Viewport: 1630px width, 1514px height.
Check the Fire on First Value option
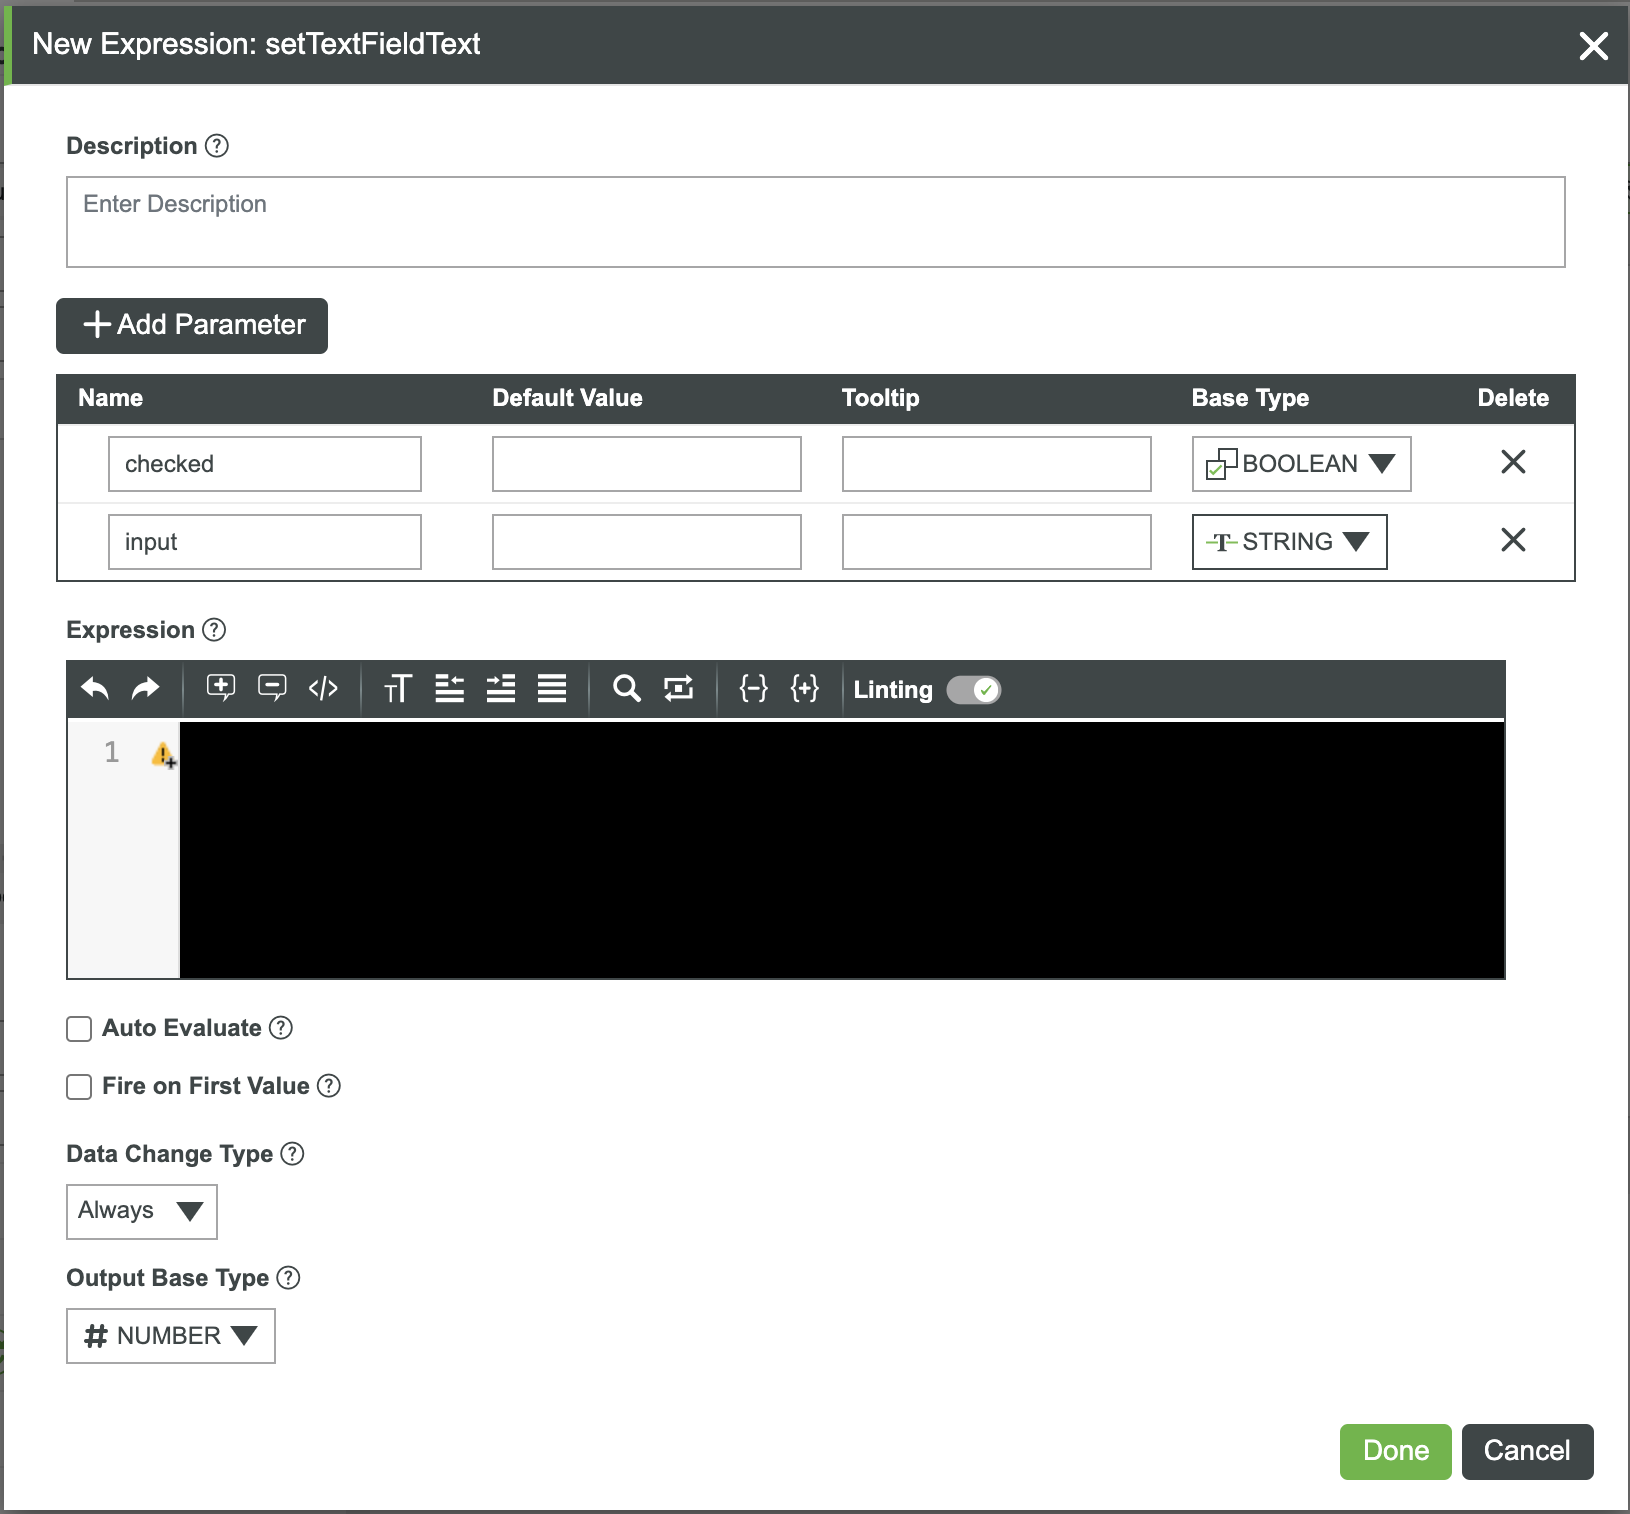79,1086
